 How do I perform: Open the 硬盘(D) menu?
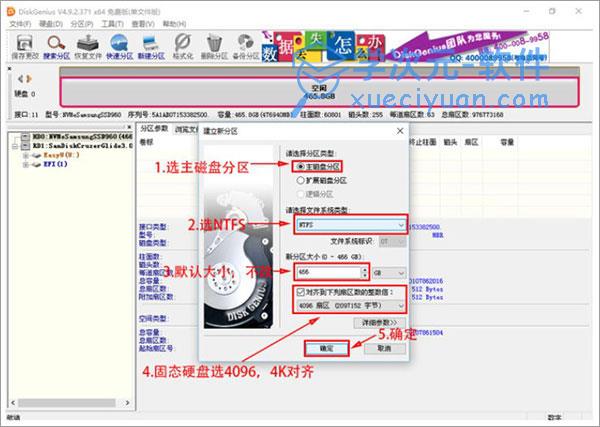pyautogui.click(x=51, y=24)
